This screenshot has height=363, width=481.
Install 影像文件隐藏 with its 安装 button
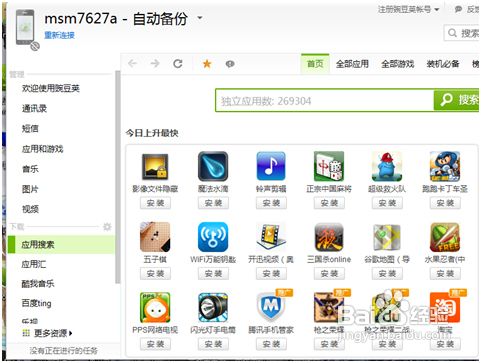pos(155,203)
